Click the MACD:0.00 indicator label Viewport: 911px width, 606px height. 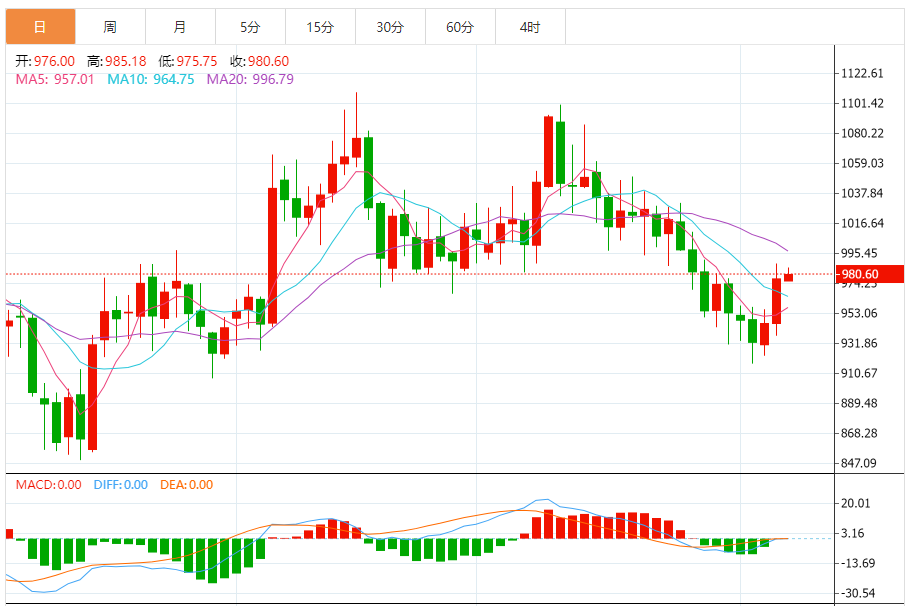[48, 485]
